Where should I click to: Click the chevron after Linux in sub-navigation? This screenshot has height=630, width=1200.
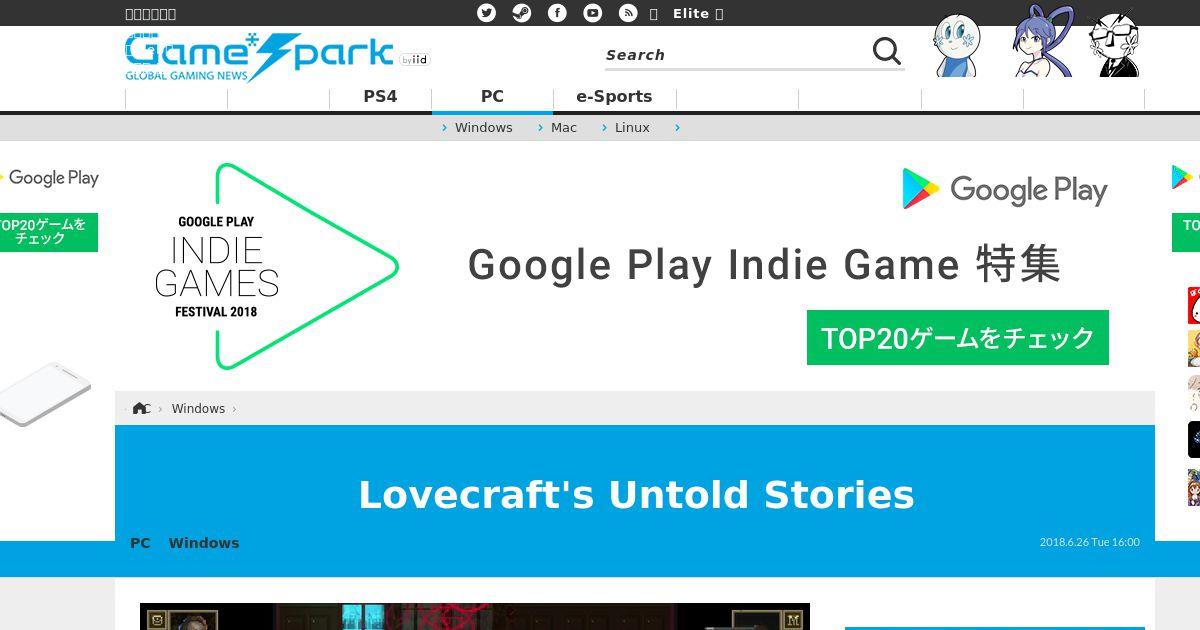point(677,127)
